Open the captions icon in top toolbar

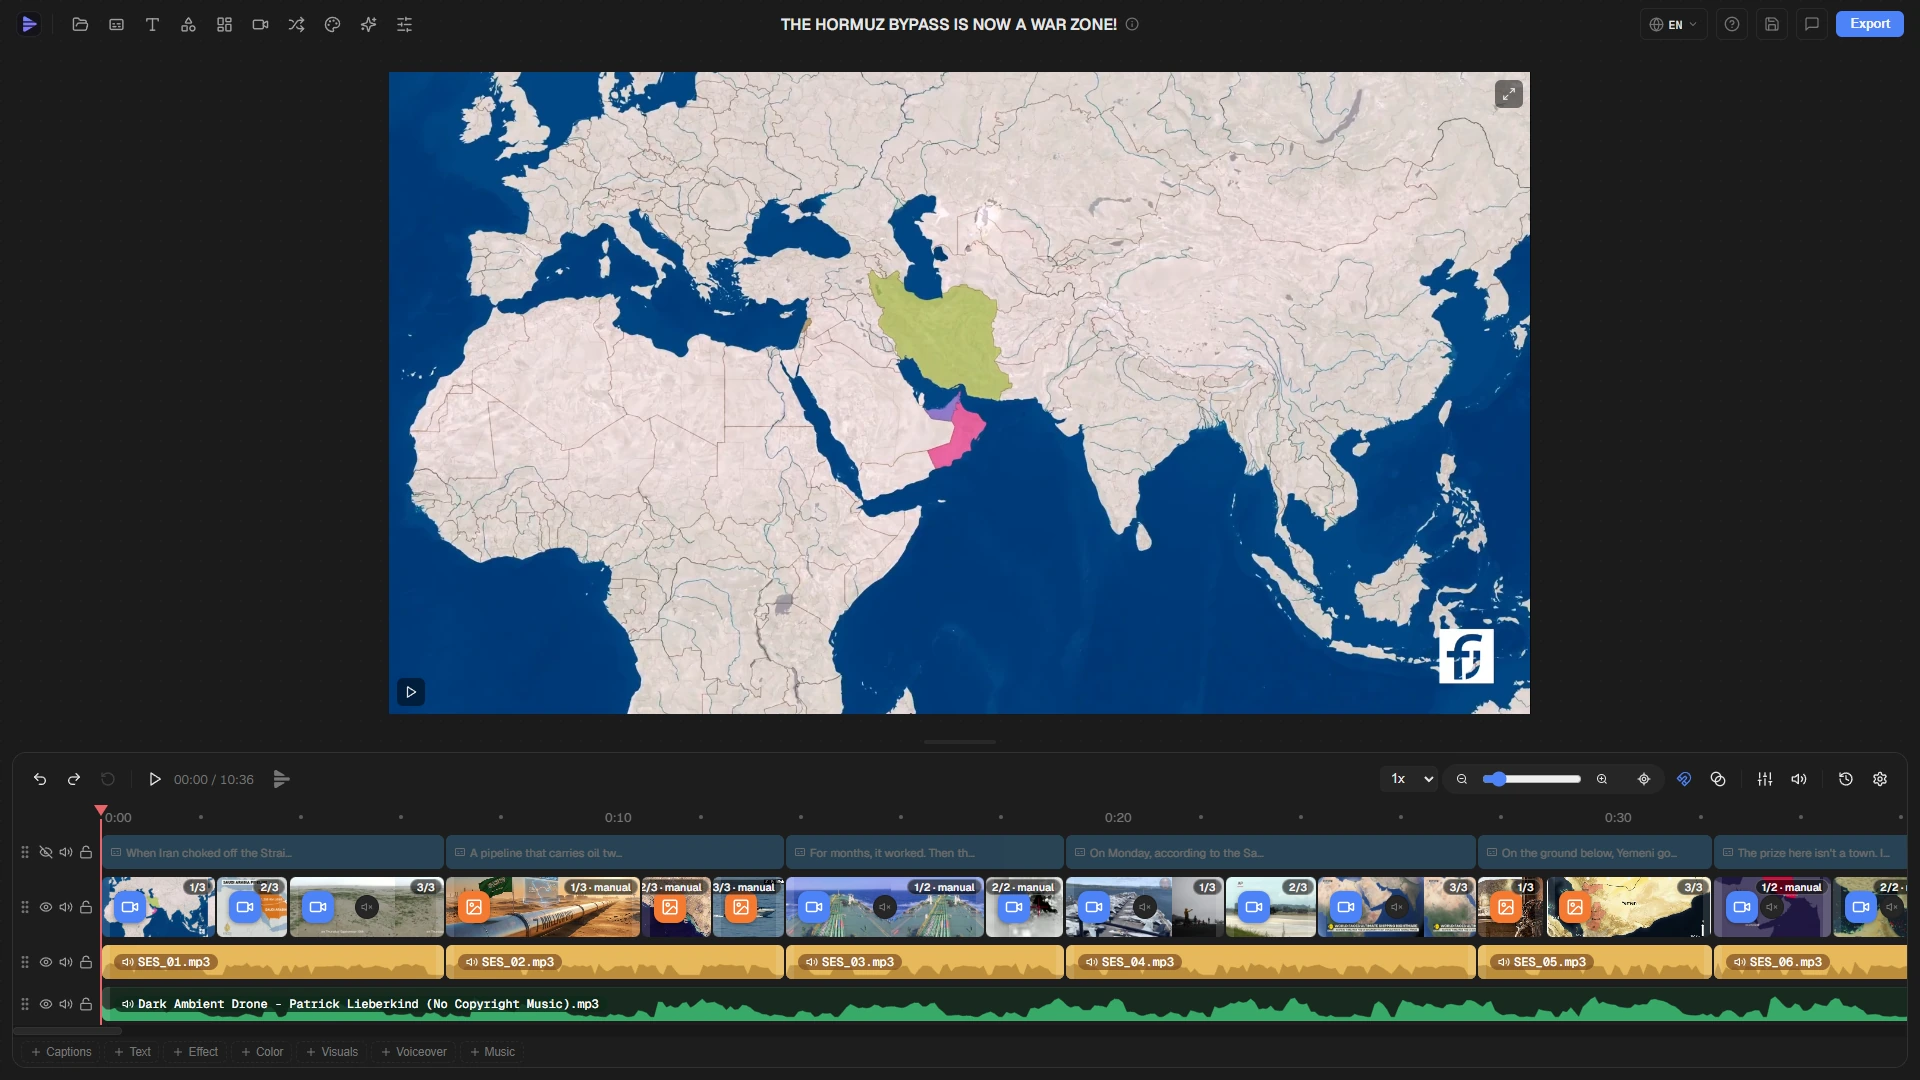click(116, 24)
